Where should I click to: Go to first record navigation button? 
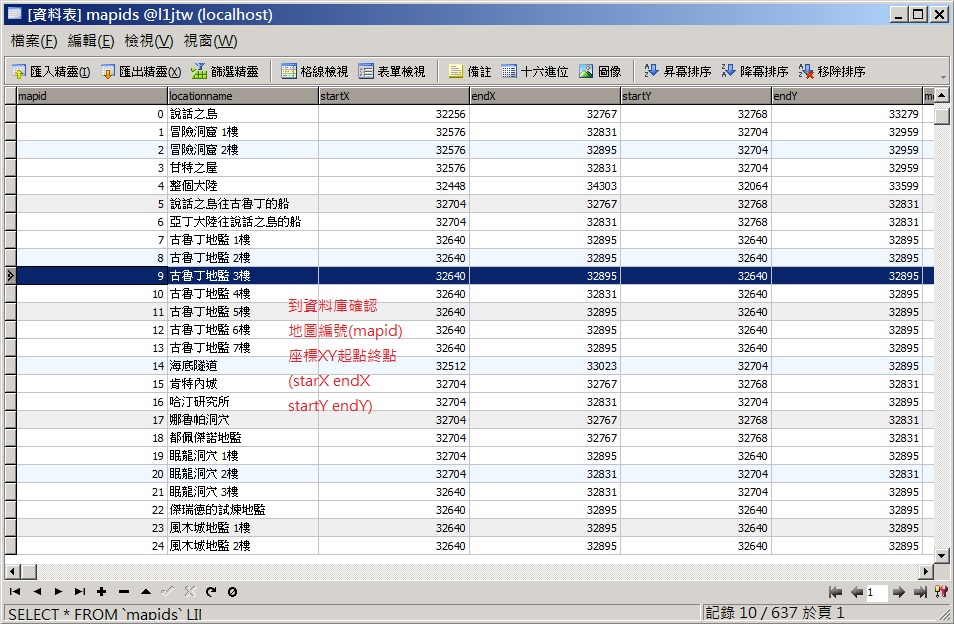pos(15,591)
